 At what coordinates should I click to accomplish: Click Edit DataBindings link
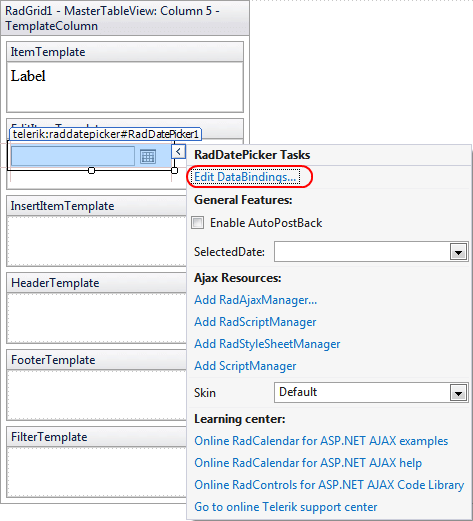(245, 177)
